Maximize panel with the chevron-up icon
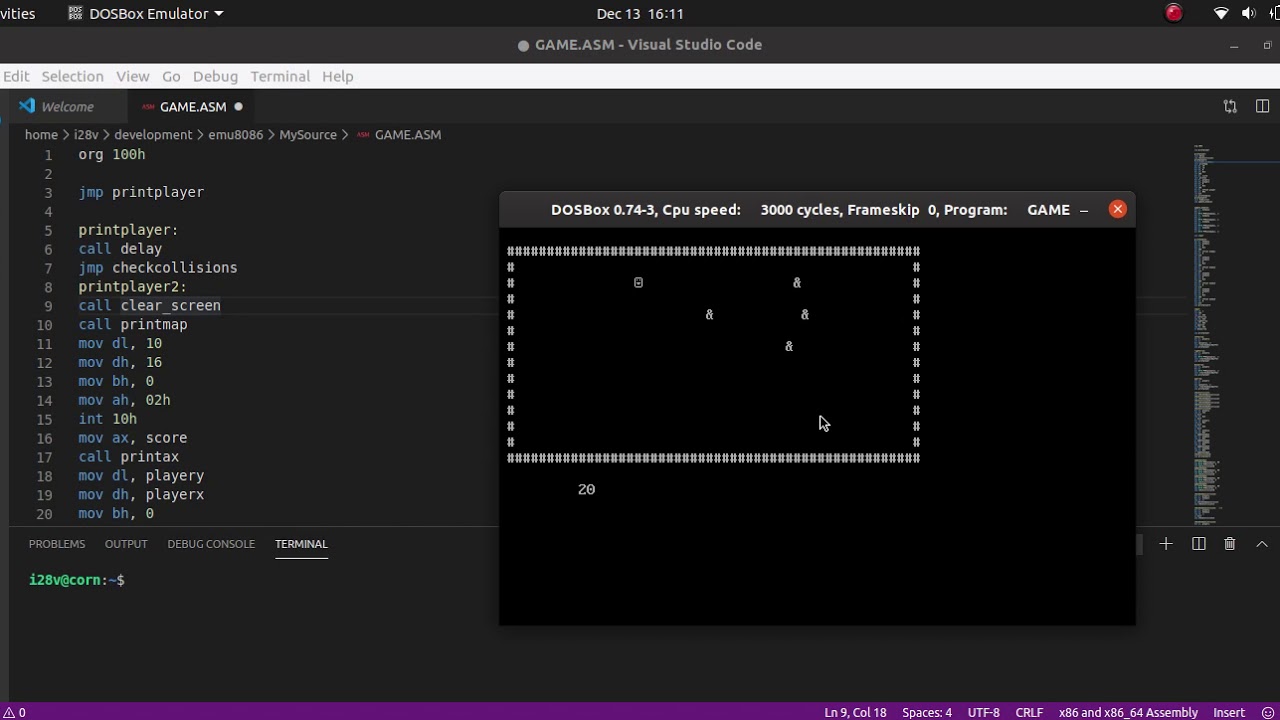Screen dimensions: 1280x720 click(1262, 544)
